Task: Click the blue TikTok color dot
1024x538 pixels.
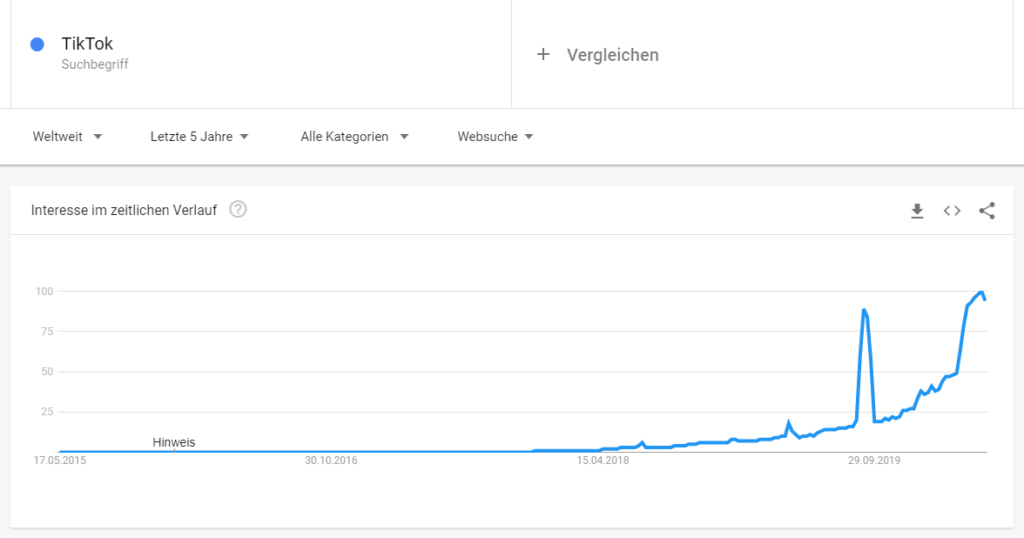Action: tap(37, 44)
